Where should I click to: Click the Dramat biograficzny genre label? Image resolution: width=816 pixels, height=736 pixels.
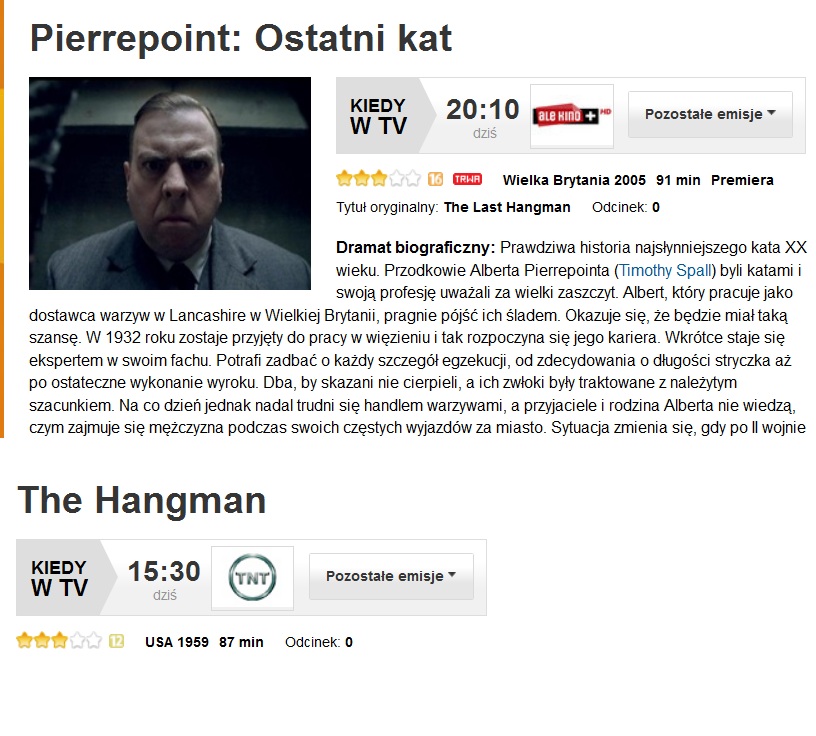click(x=415, y=247)
